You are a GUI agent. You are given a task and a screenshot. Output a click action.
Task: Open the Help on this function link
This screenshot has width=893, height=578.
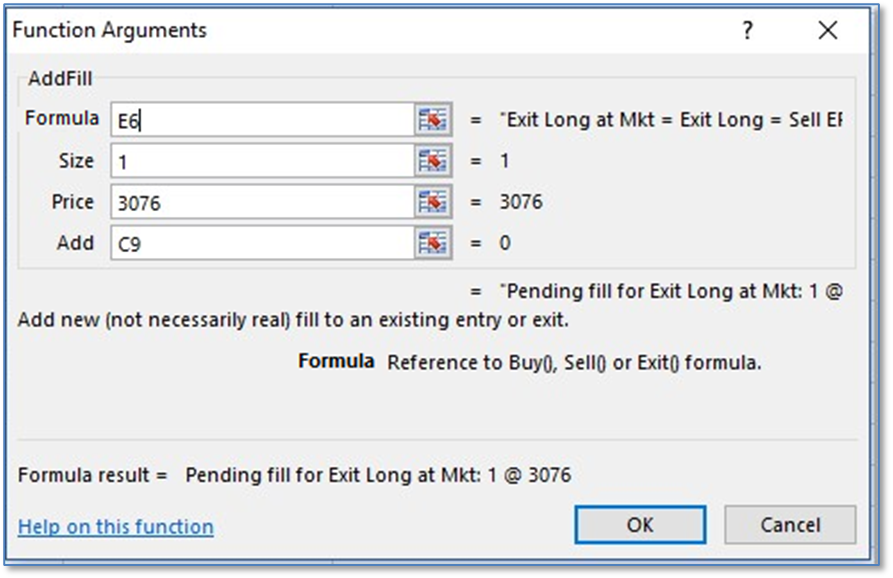116,527
